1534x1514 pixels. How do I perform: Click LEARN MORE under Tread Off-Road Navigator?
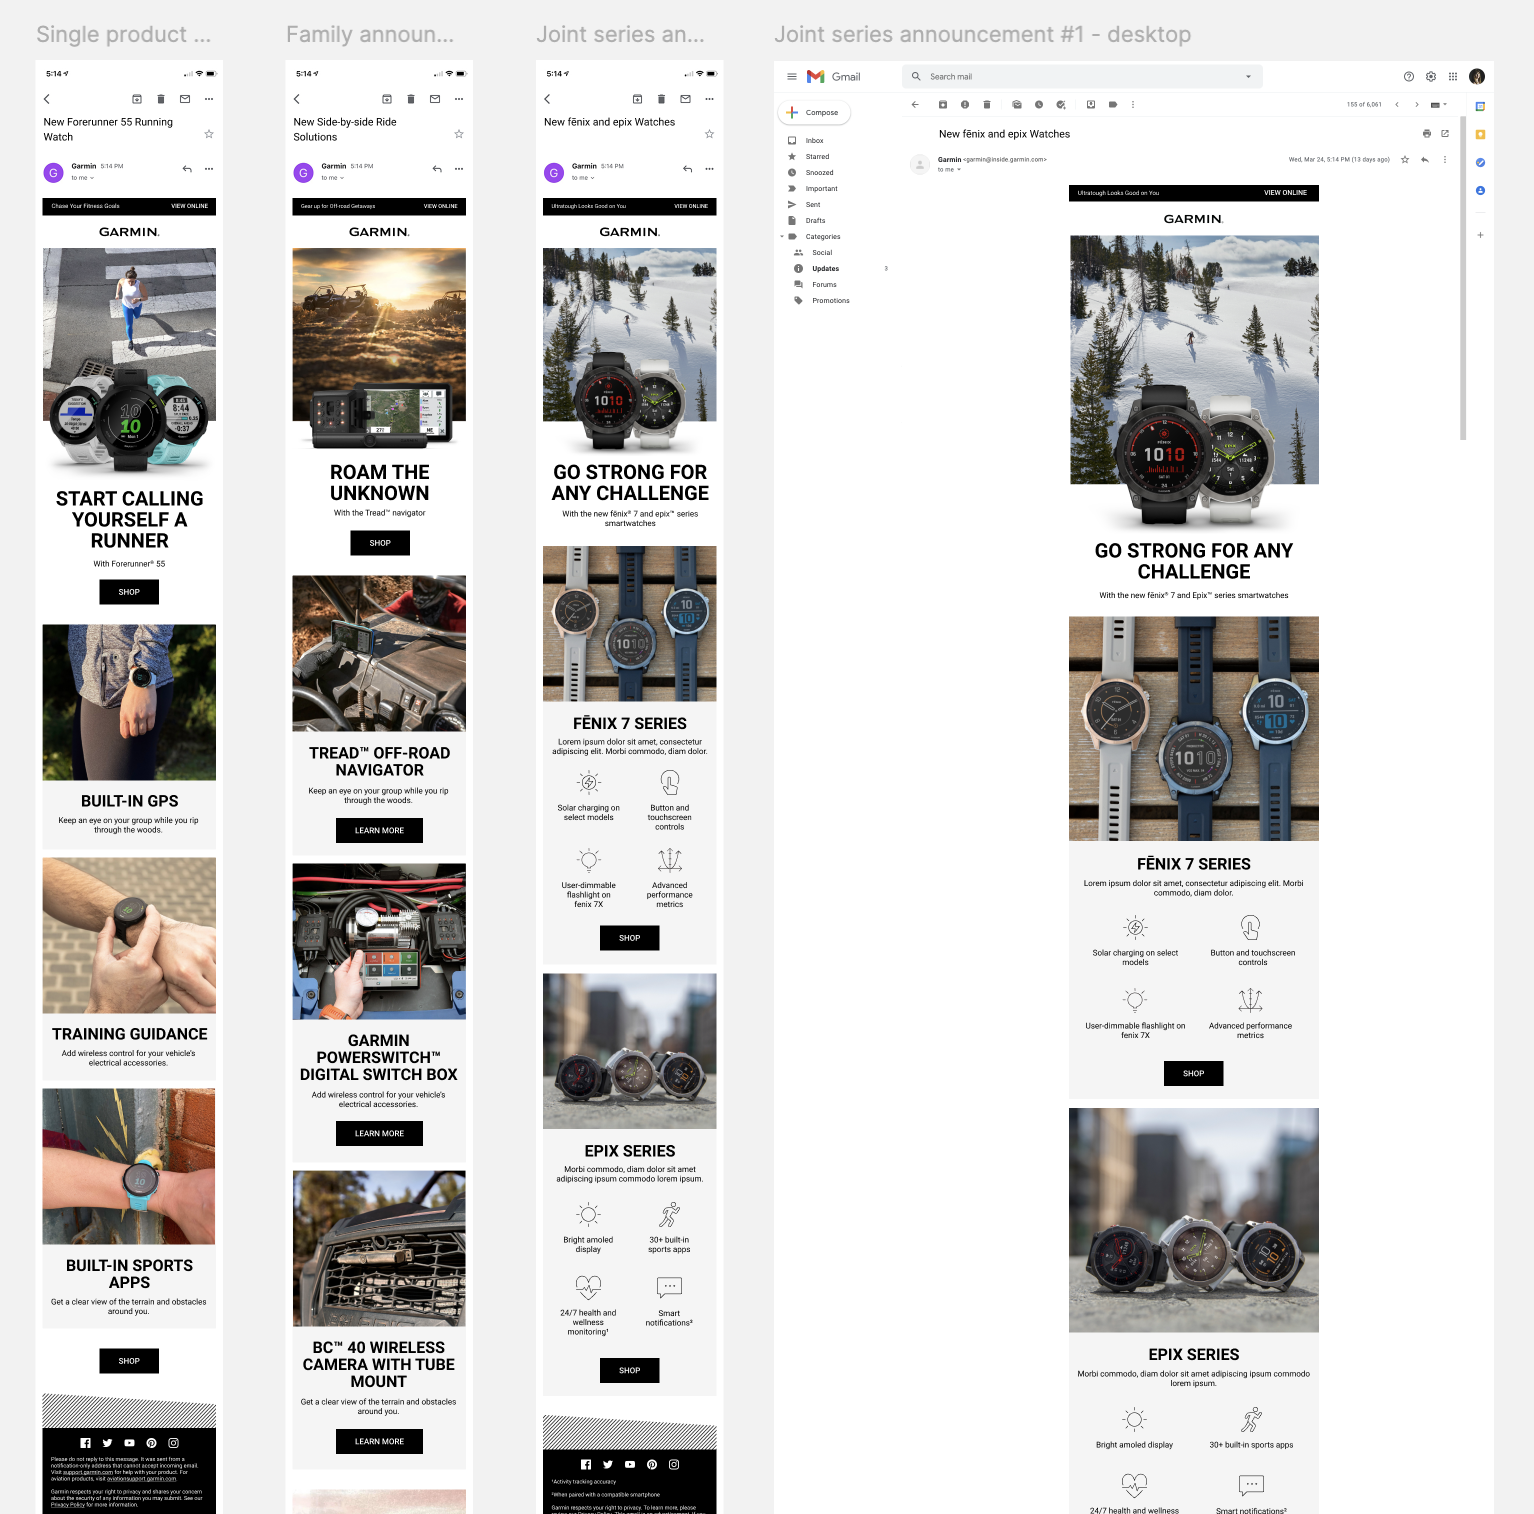[379, 830]
